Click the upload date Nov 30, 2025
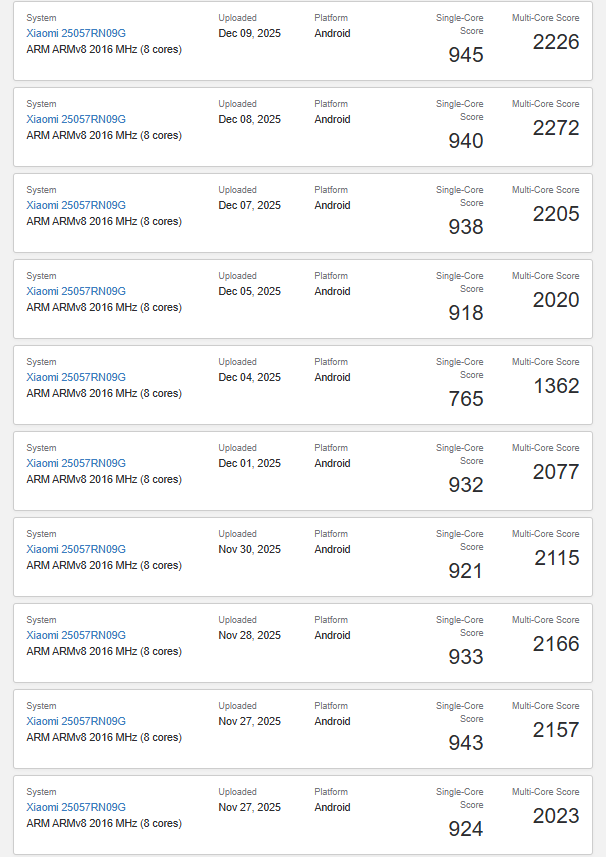 (249, 549)
